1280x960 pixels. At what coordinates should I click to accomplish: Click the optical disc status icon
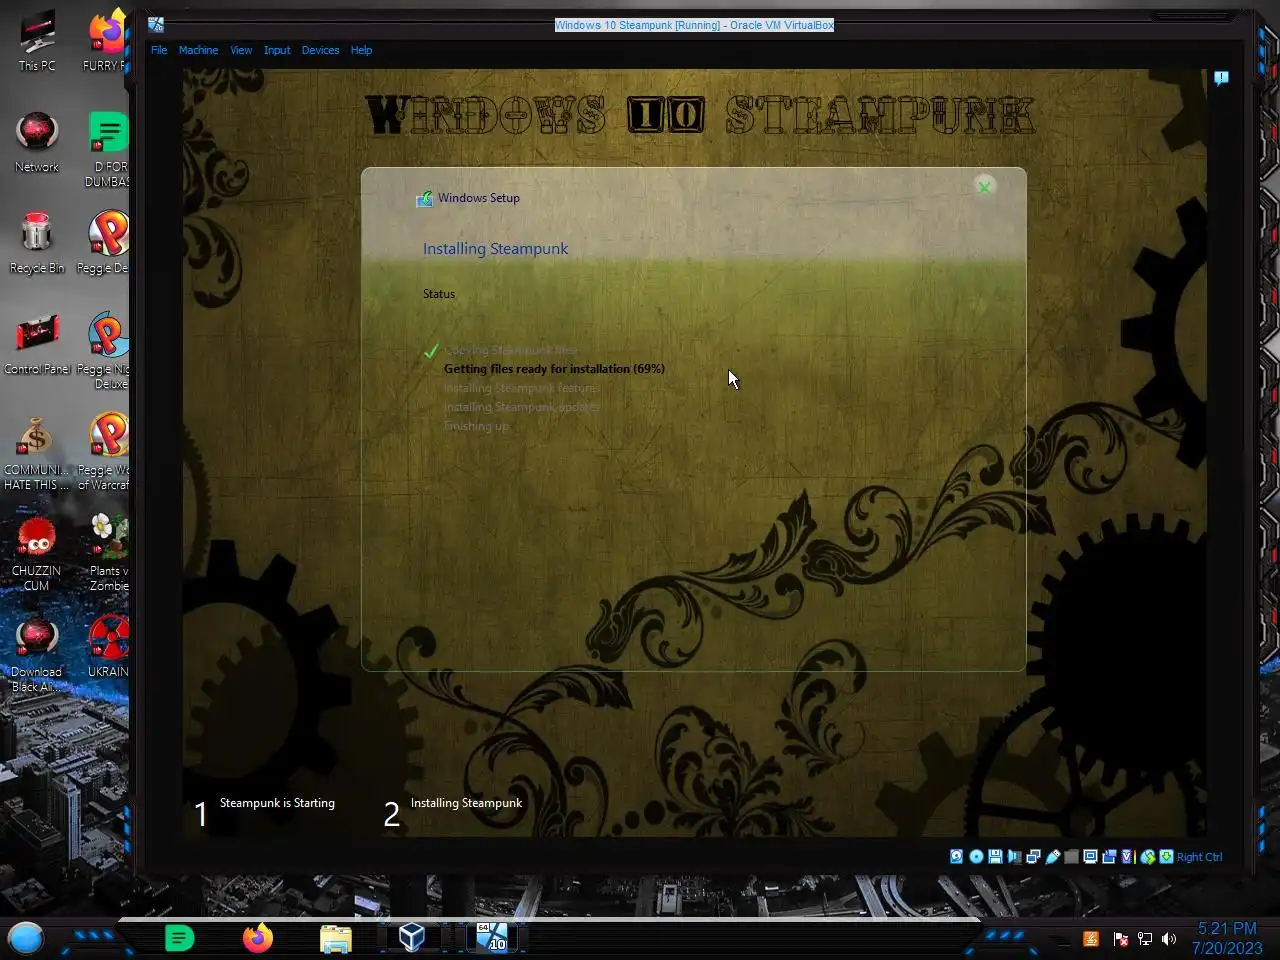tap(976, 857)
